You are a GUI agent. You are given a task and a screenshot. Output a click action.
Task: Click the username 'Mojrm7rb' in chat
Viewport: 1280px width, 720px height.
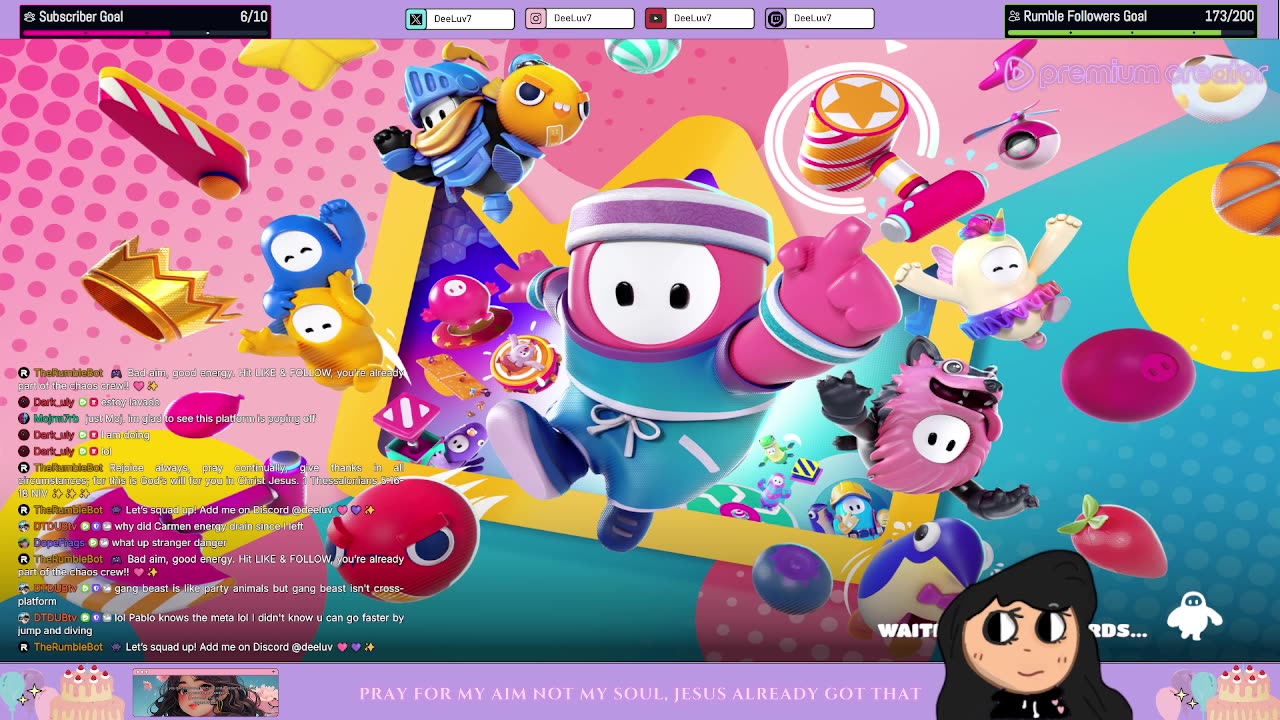pos(56,419)
